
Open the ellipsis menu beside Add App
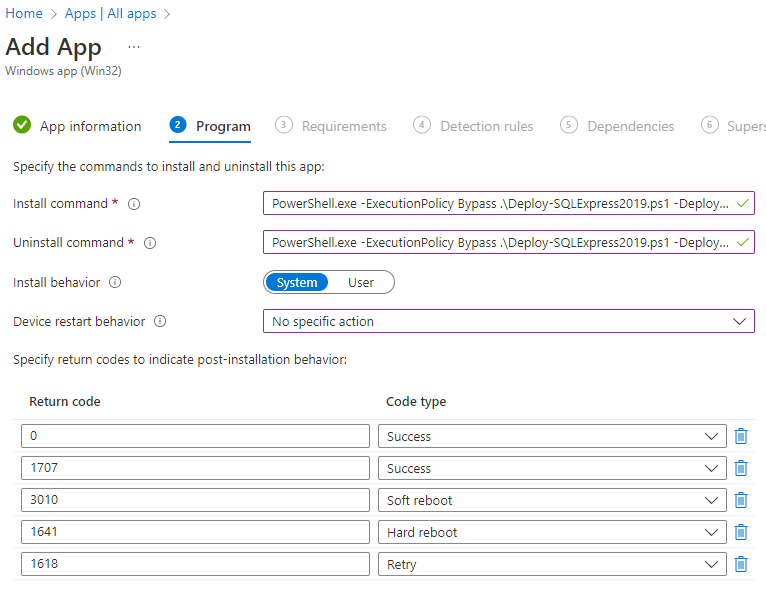click(134, 47)
